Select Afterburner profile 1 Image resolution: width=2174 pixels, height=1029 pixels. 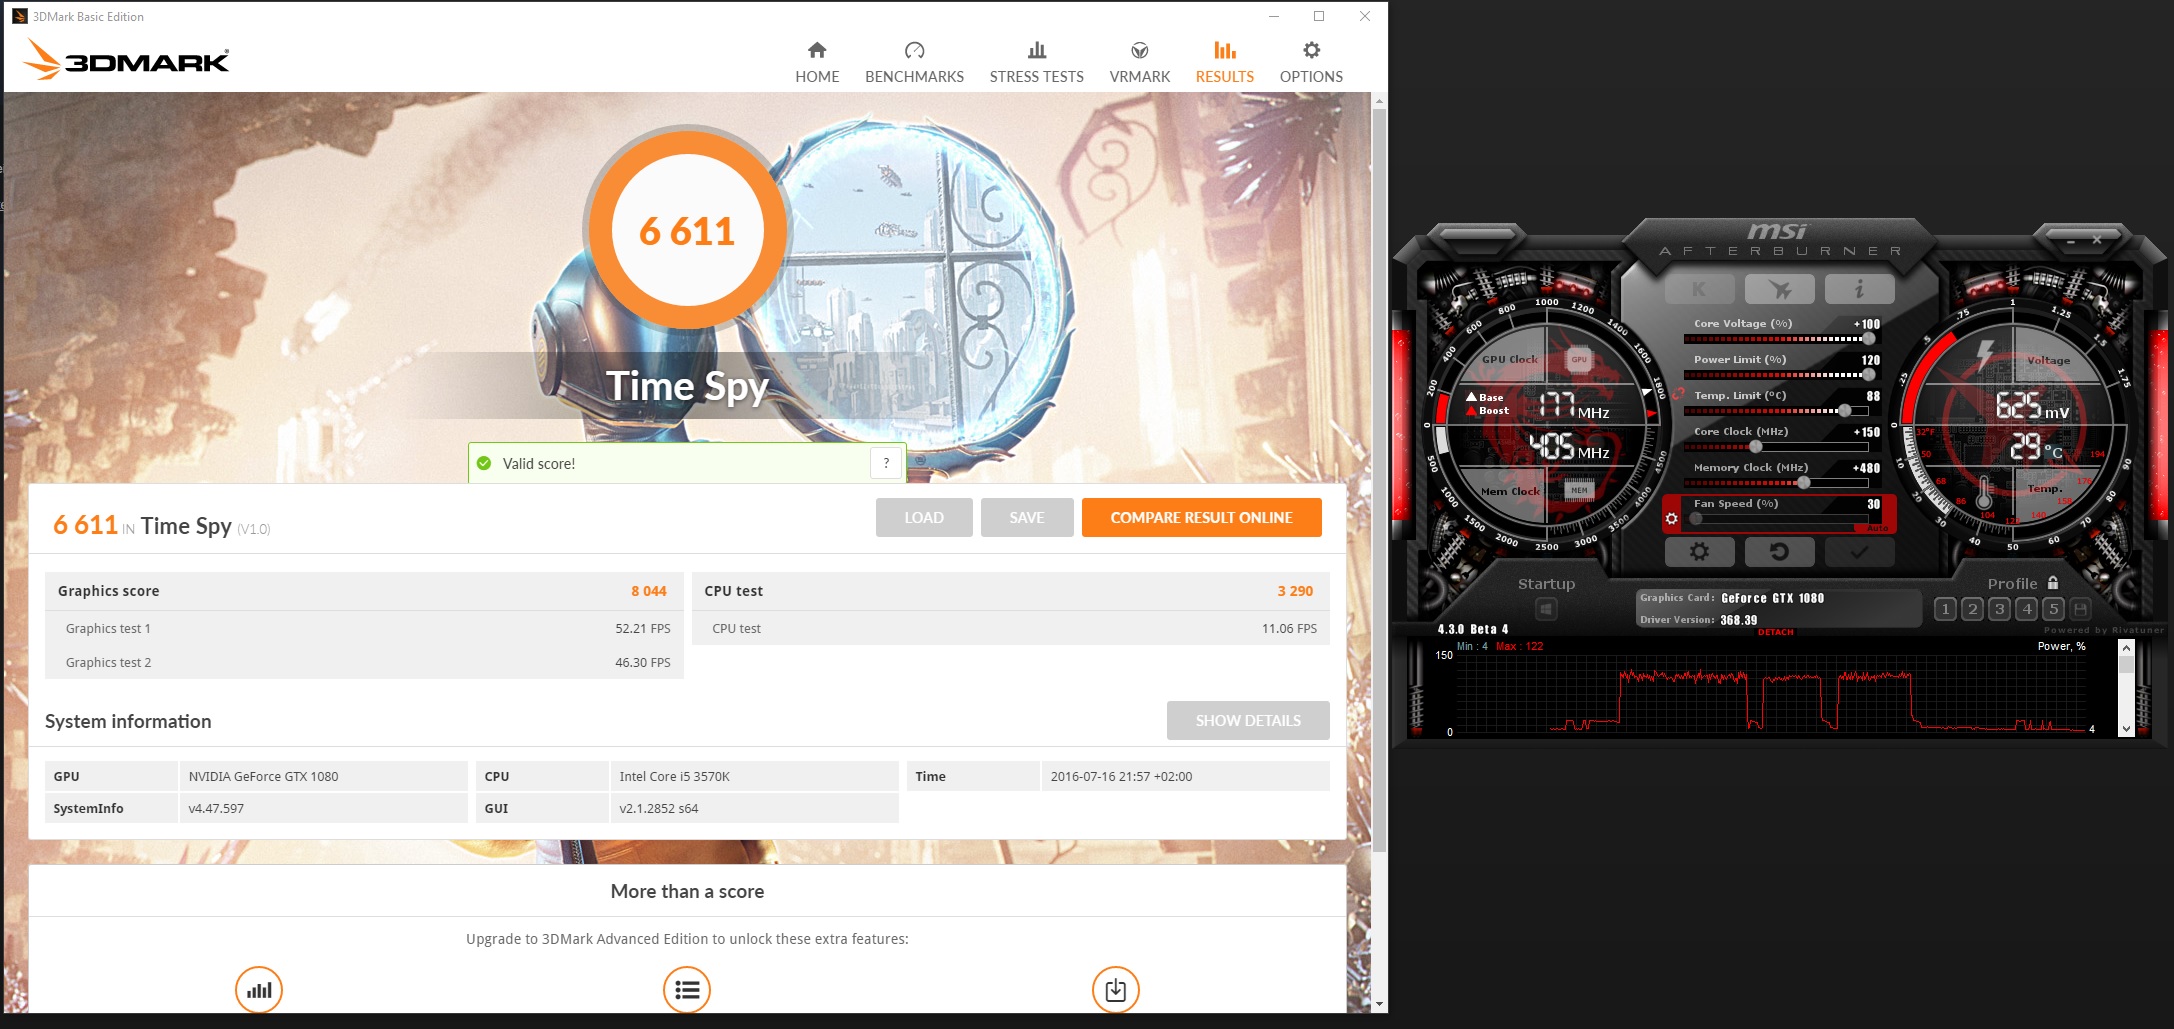pos(1945,608)
